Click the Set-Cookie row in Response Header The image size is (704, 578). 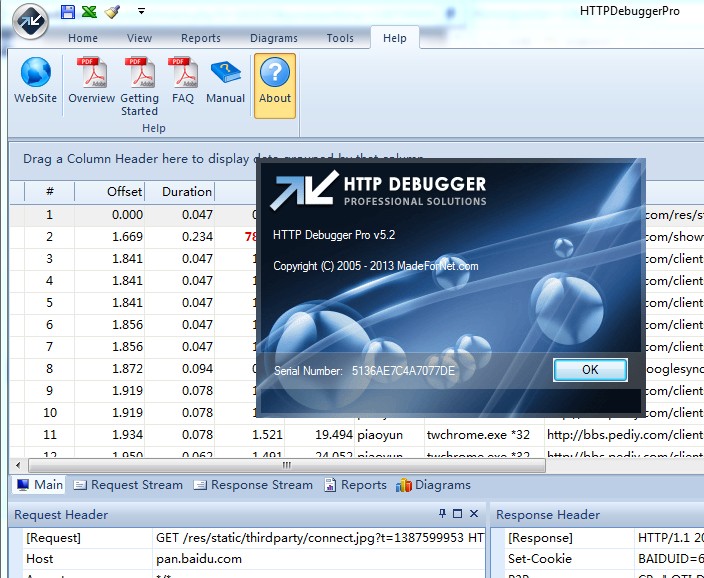click(606, 559)
